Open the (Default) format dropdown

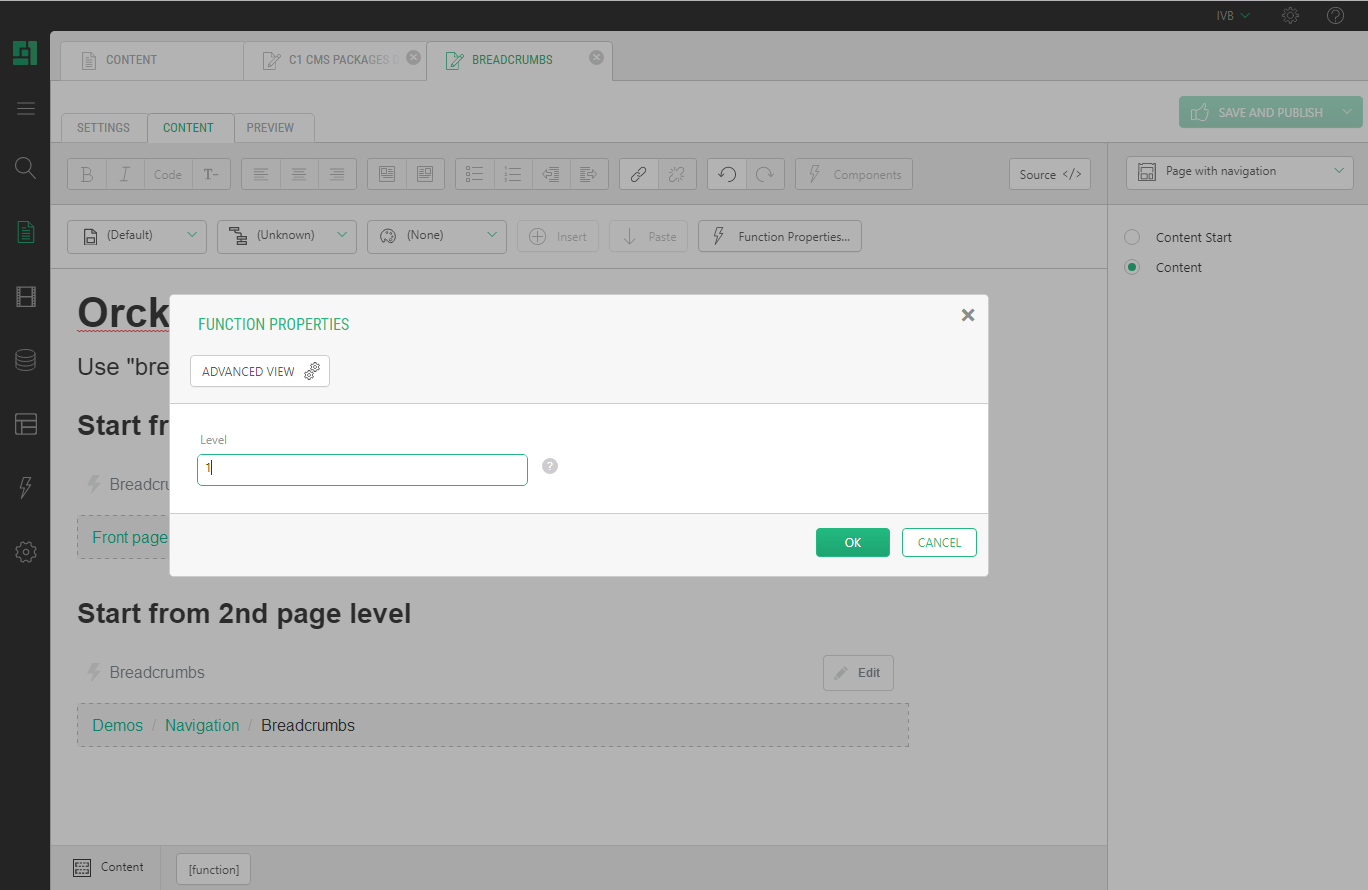tap(137, 236)
